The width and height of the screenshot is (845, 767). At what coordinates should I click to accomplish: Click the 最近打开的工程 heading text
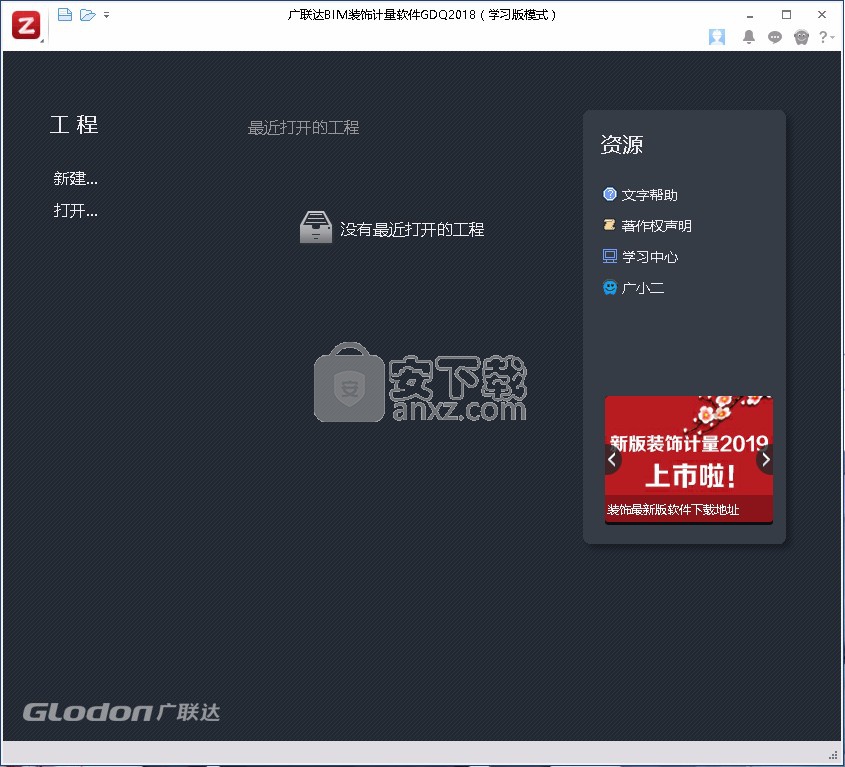point(303,128)
